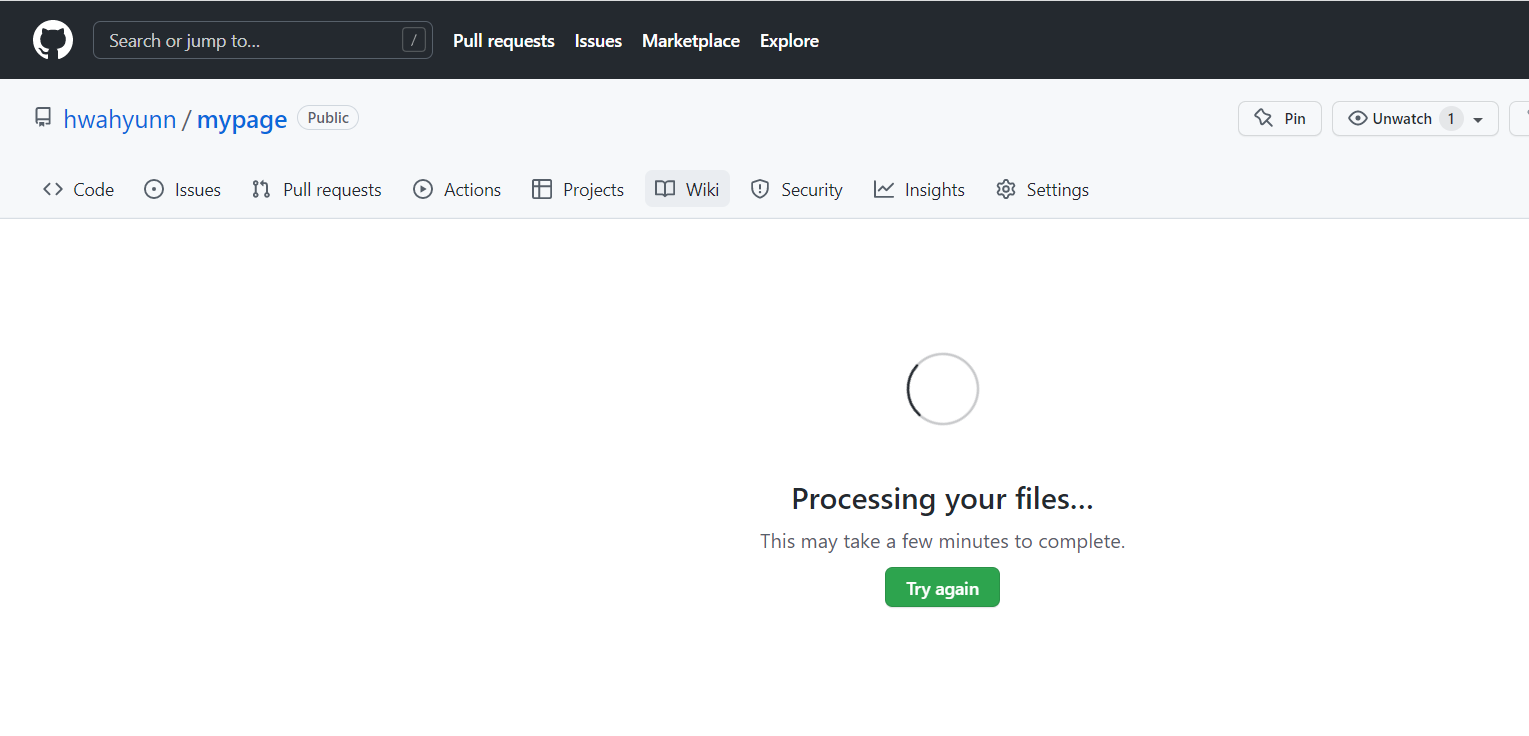Viewport: 1529px width, 736px height.
Task: Click the play icon of the Actions tab
Action: (x=423, y=190)
